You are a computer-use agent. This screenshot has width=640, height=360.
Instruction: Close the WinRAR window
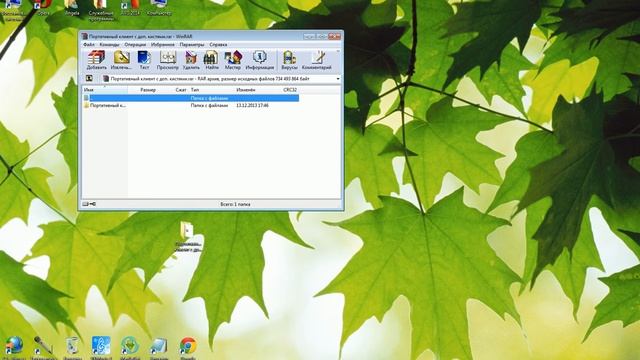(x=334, y=36)
